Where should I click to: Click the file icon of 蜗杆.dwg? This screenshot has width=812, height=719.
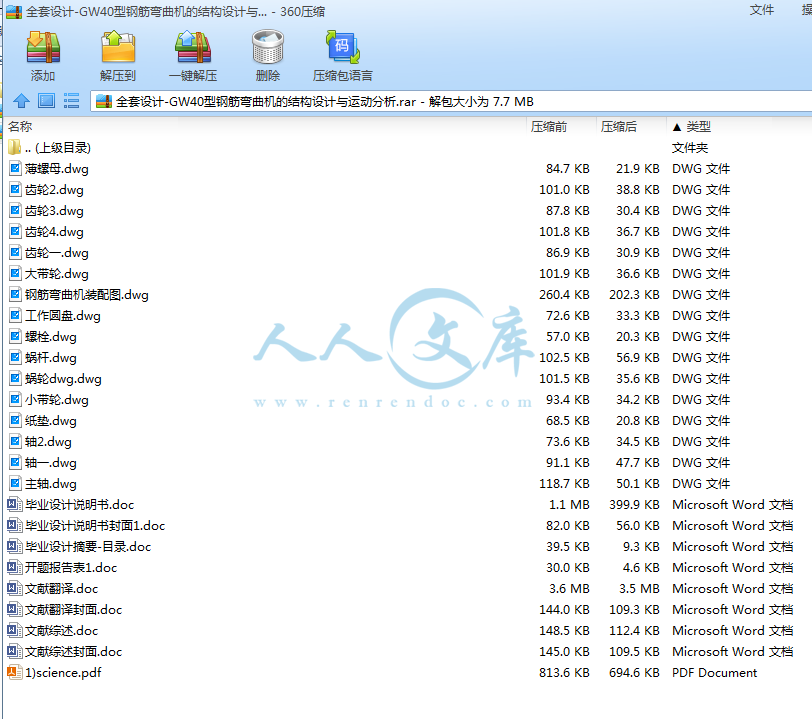point(16,357)
